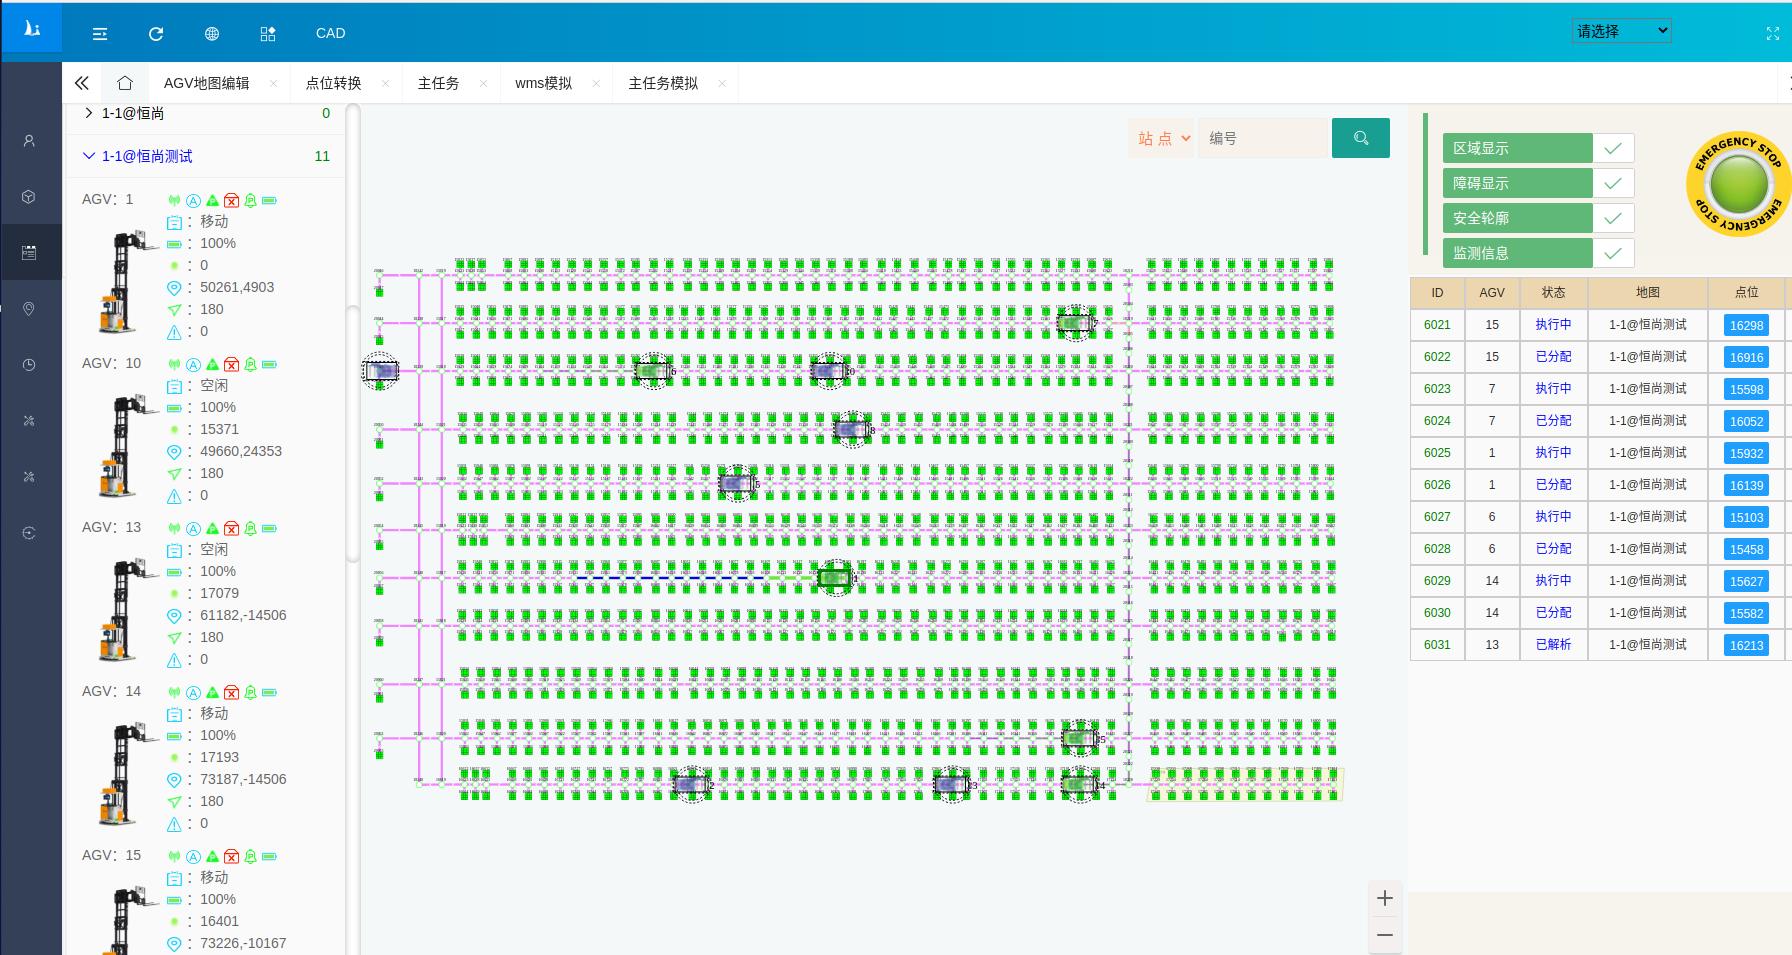Click the green magnifier search button
Viewport: 1792px width, 955px height.
click(x=1360, y=138)
